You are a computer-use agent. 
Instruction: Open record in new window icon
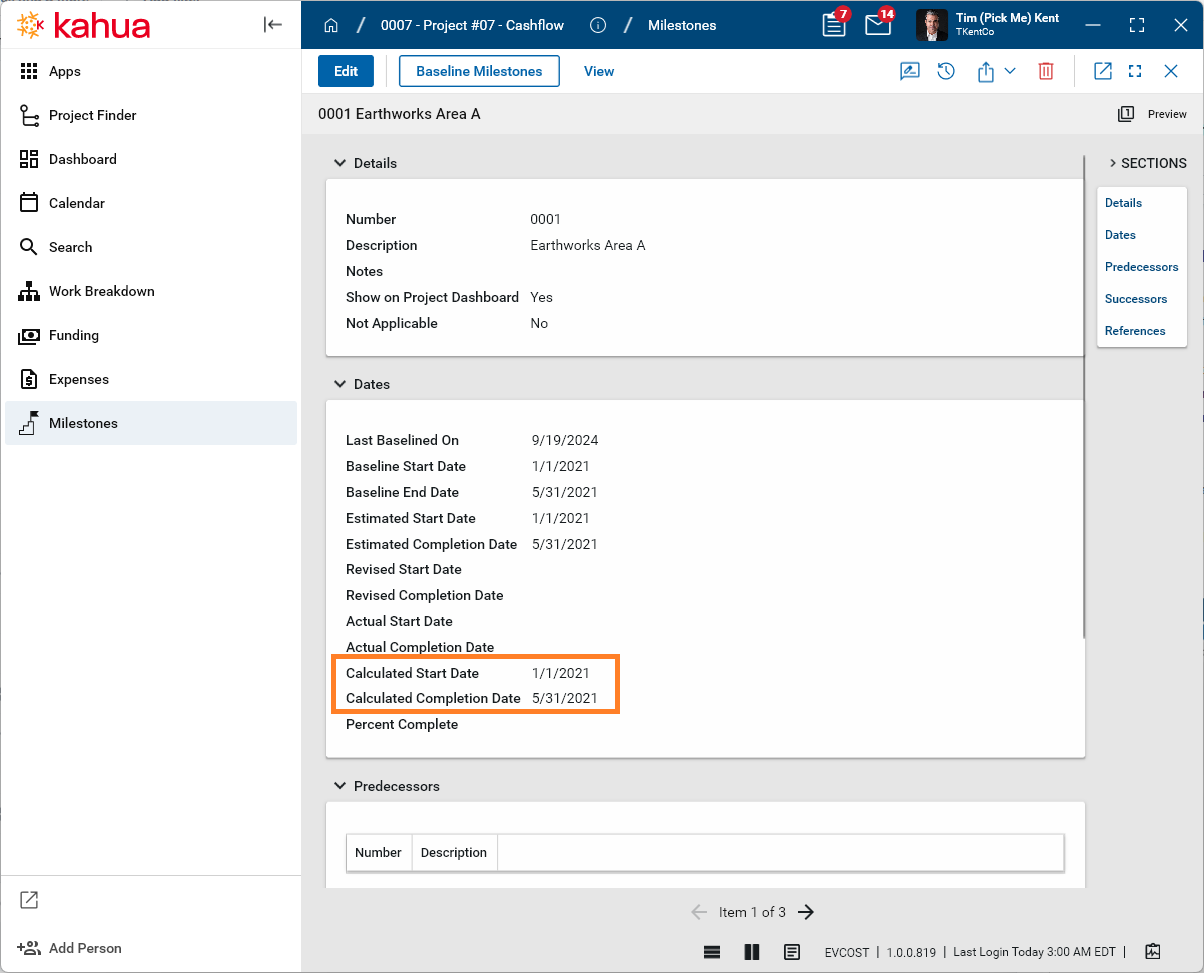(x=1102, y=71)
